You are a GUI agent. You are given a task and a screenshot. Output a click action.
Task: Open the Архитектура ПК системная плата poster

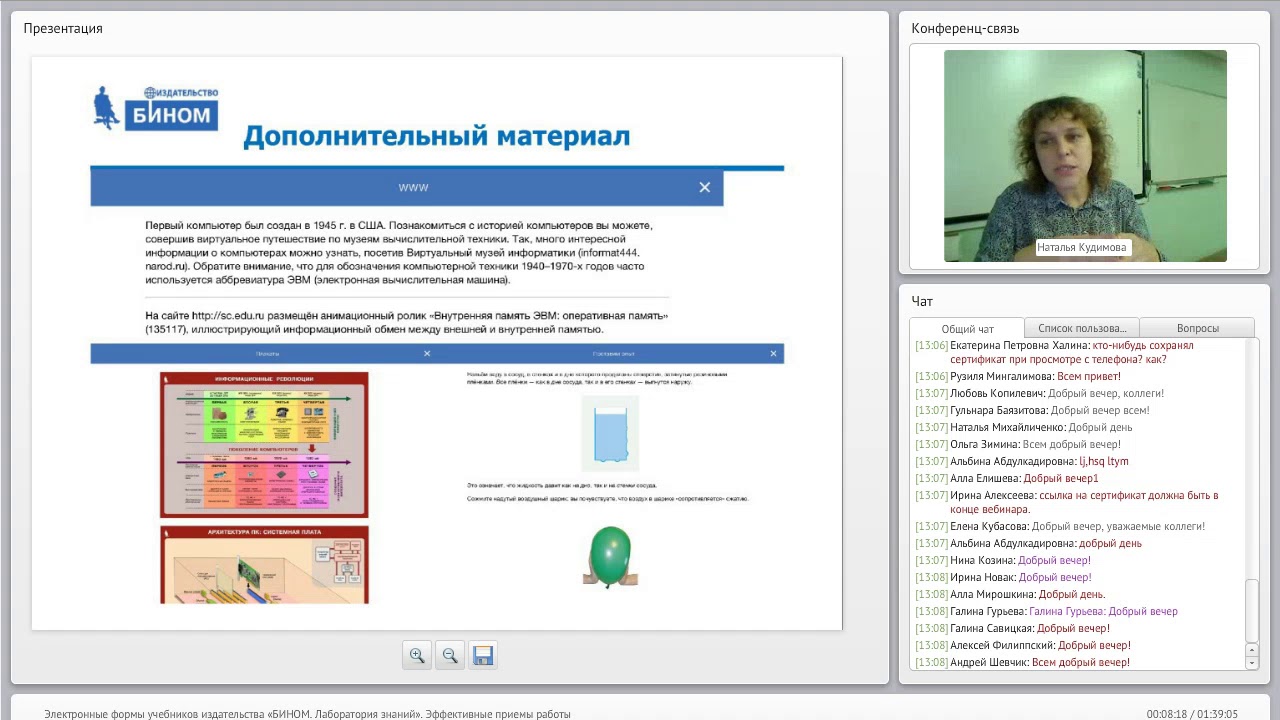[264, 565]
